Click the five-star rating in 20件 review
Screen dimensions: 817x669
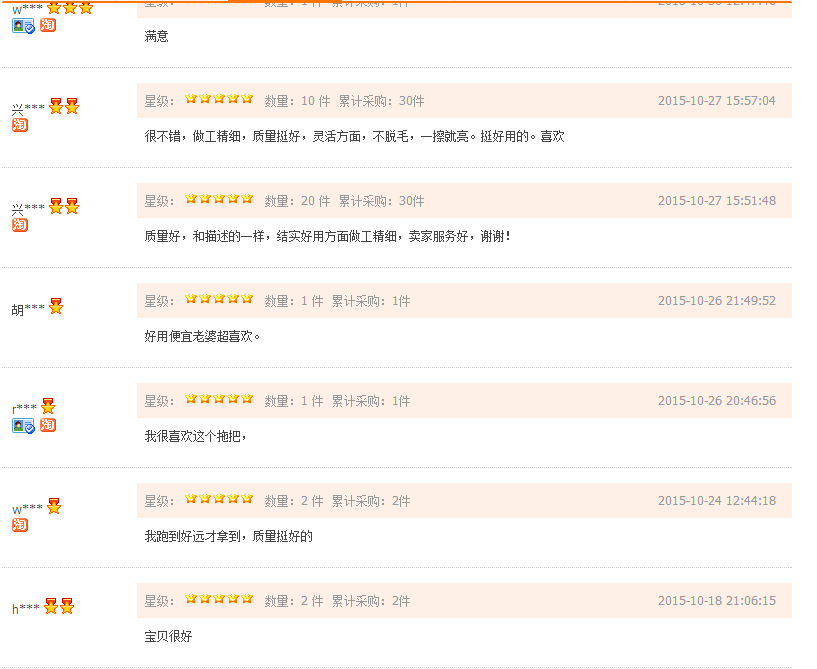(219, 199)
